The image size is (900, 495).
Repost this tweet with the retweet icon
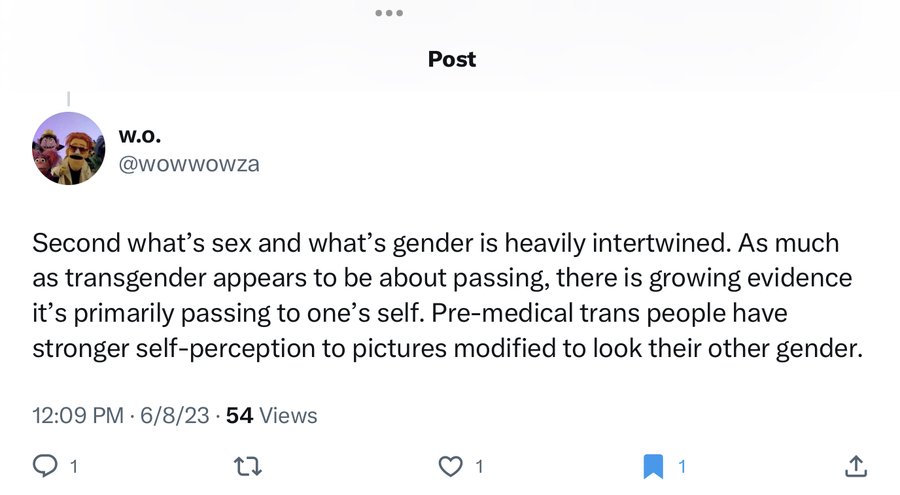tap(249, 466)
